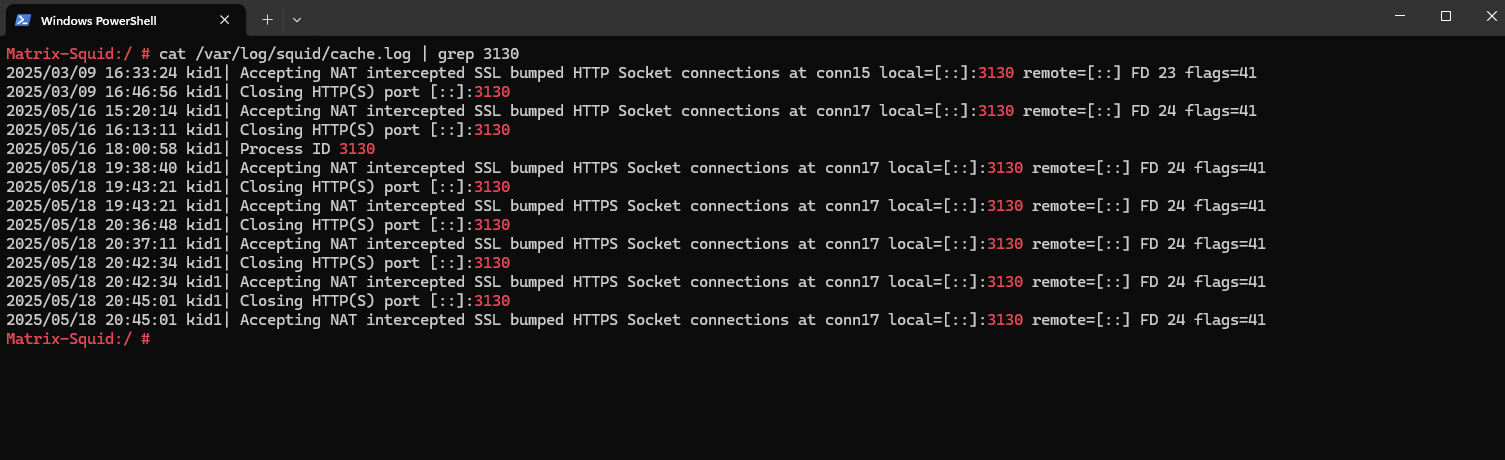Click the Process ID 3130 log line

pos(190,148)
